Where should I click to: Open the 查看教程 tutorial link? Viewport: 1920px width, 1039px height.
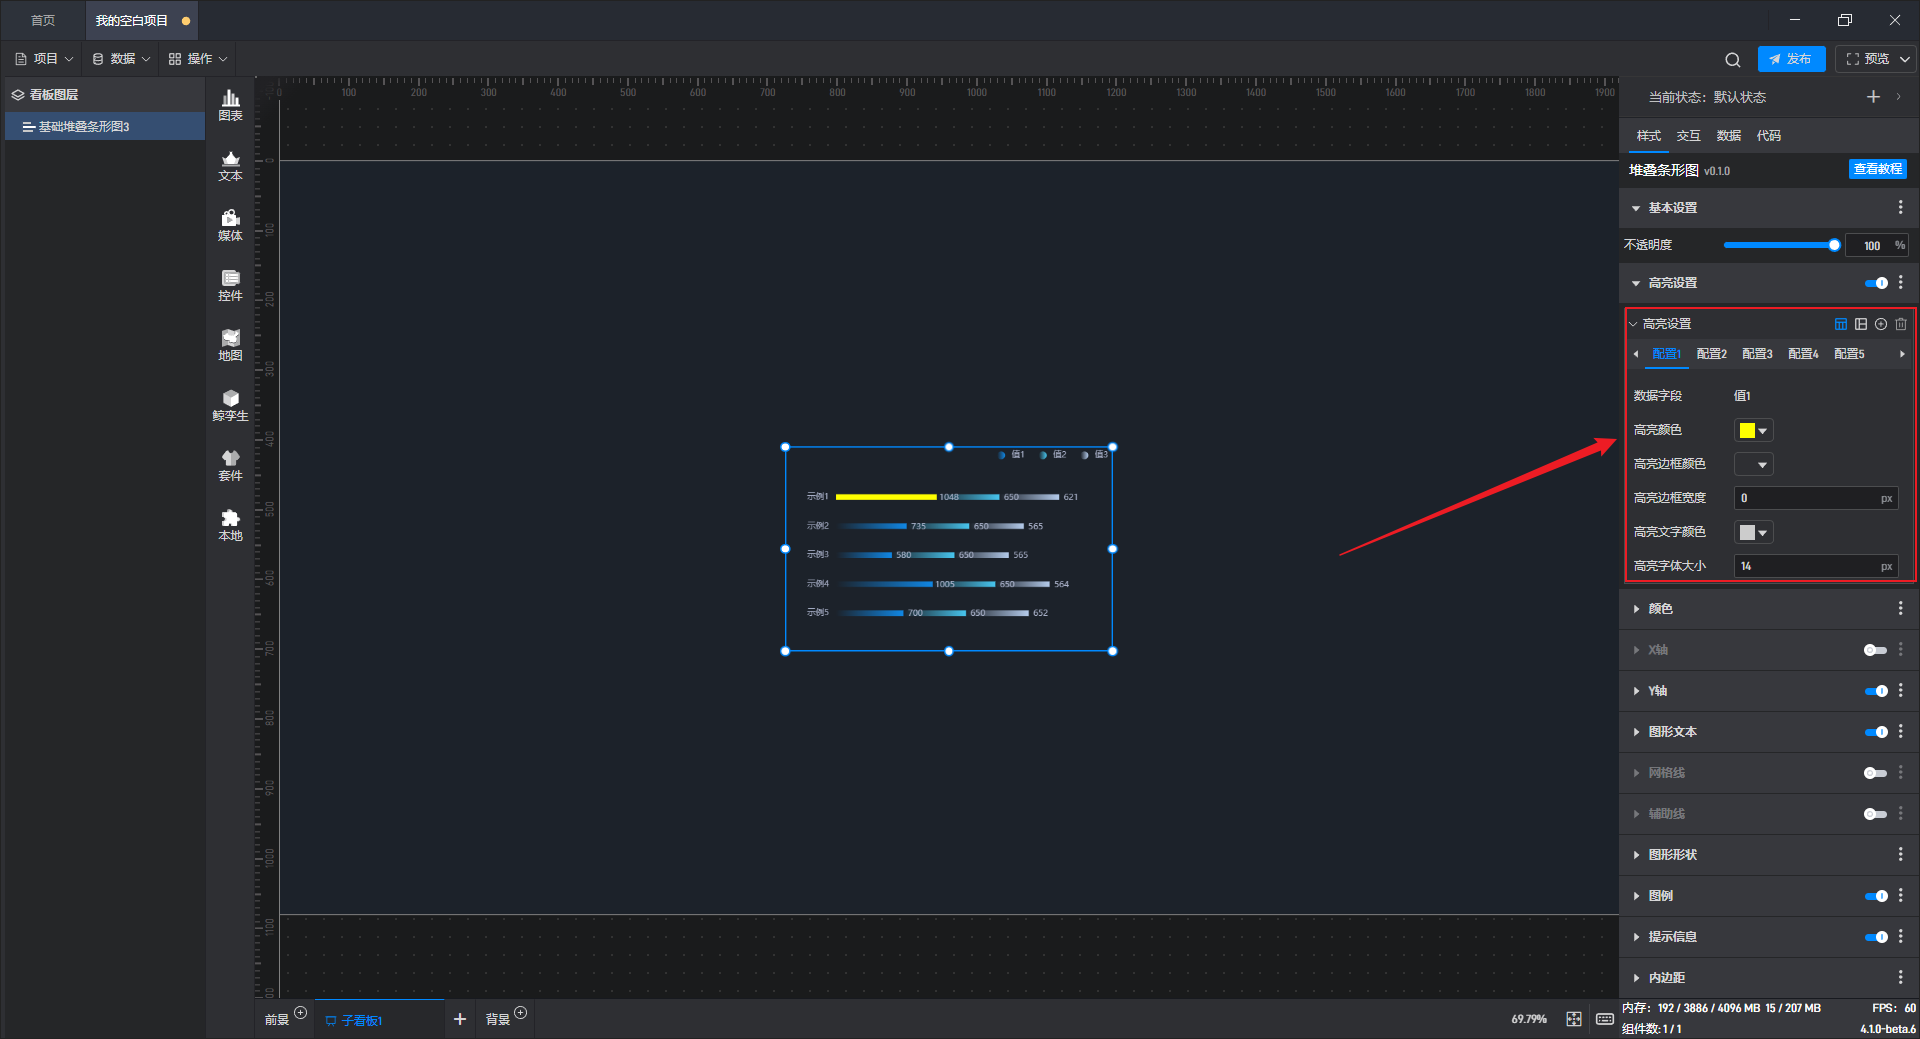[1877, 169]
